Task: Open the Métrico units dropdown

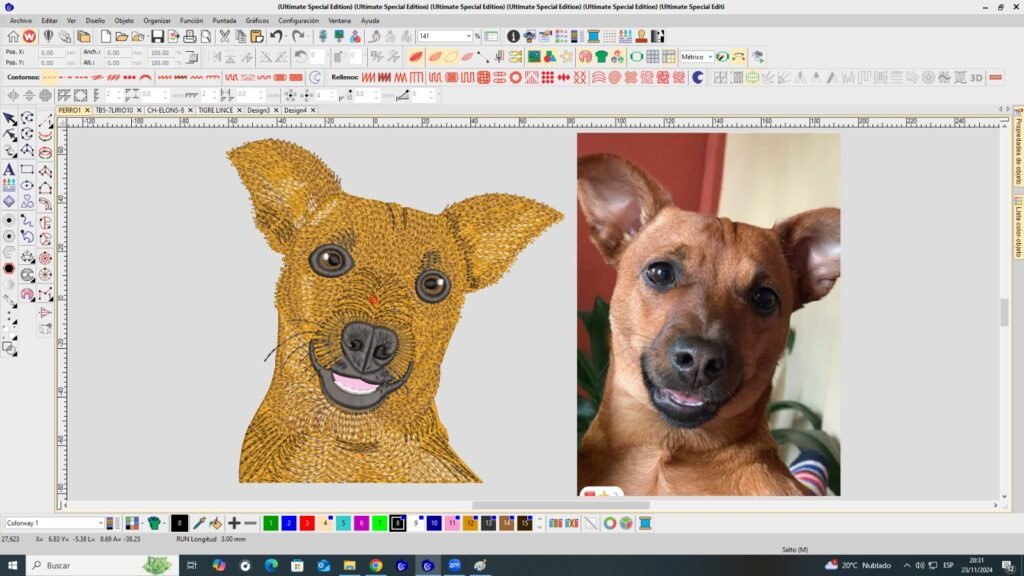Action: tap(711, 57)
